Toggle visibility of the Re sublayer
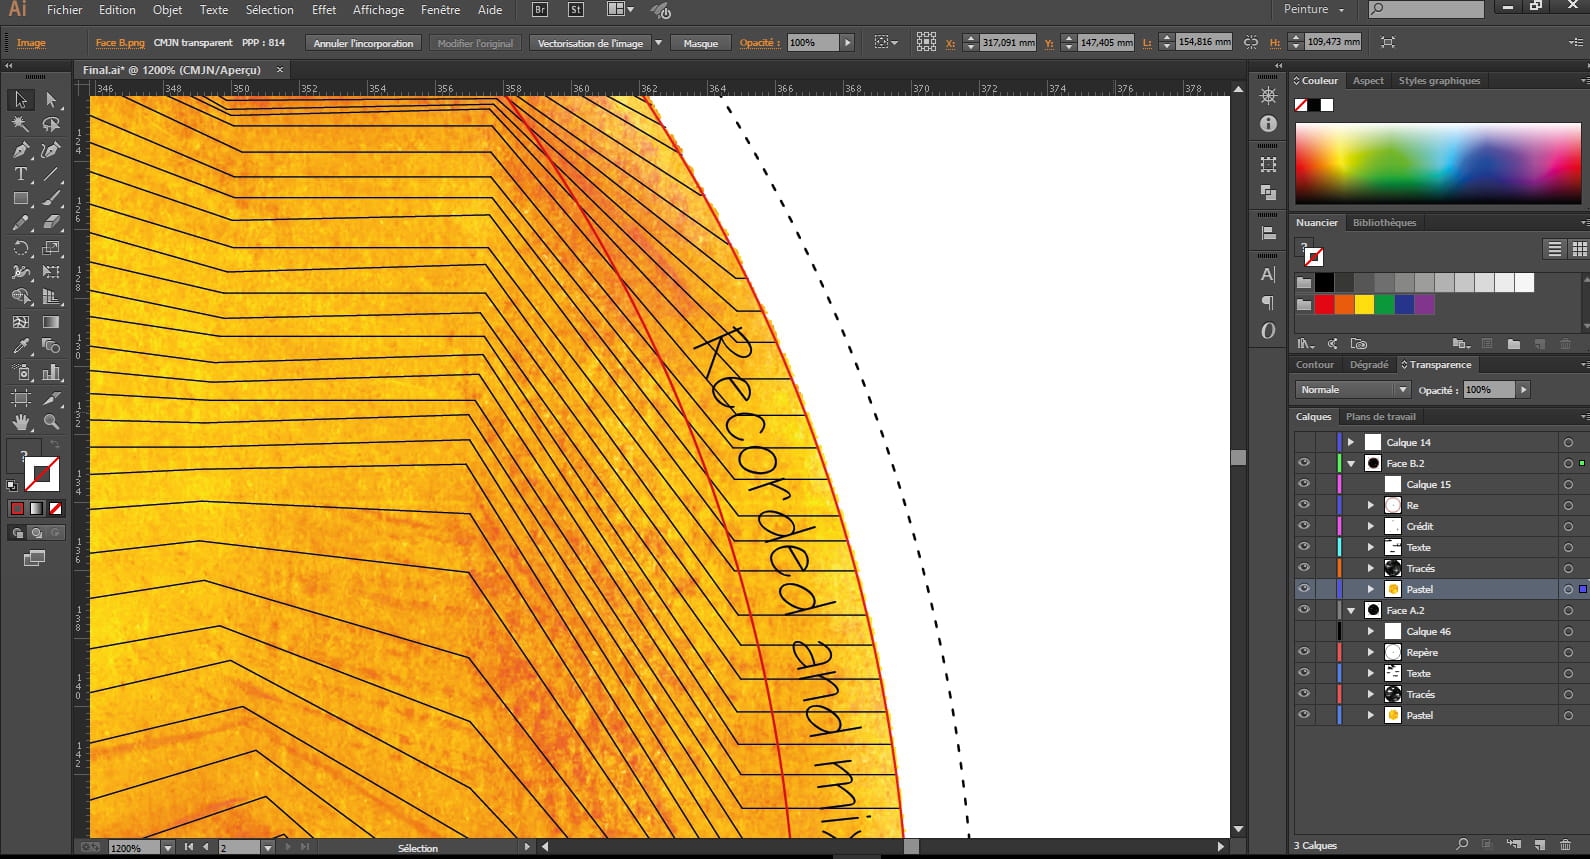Screen dimensions: 1590x859 1304,505
